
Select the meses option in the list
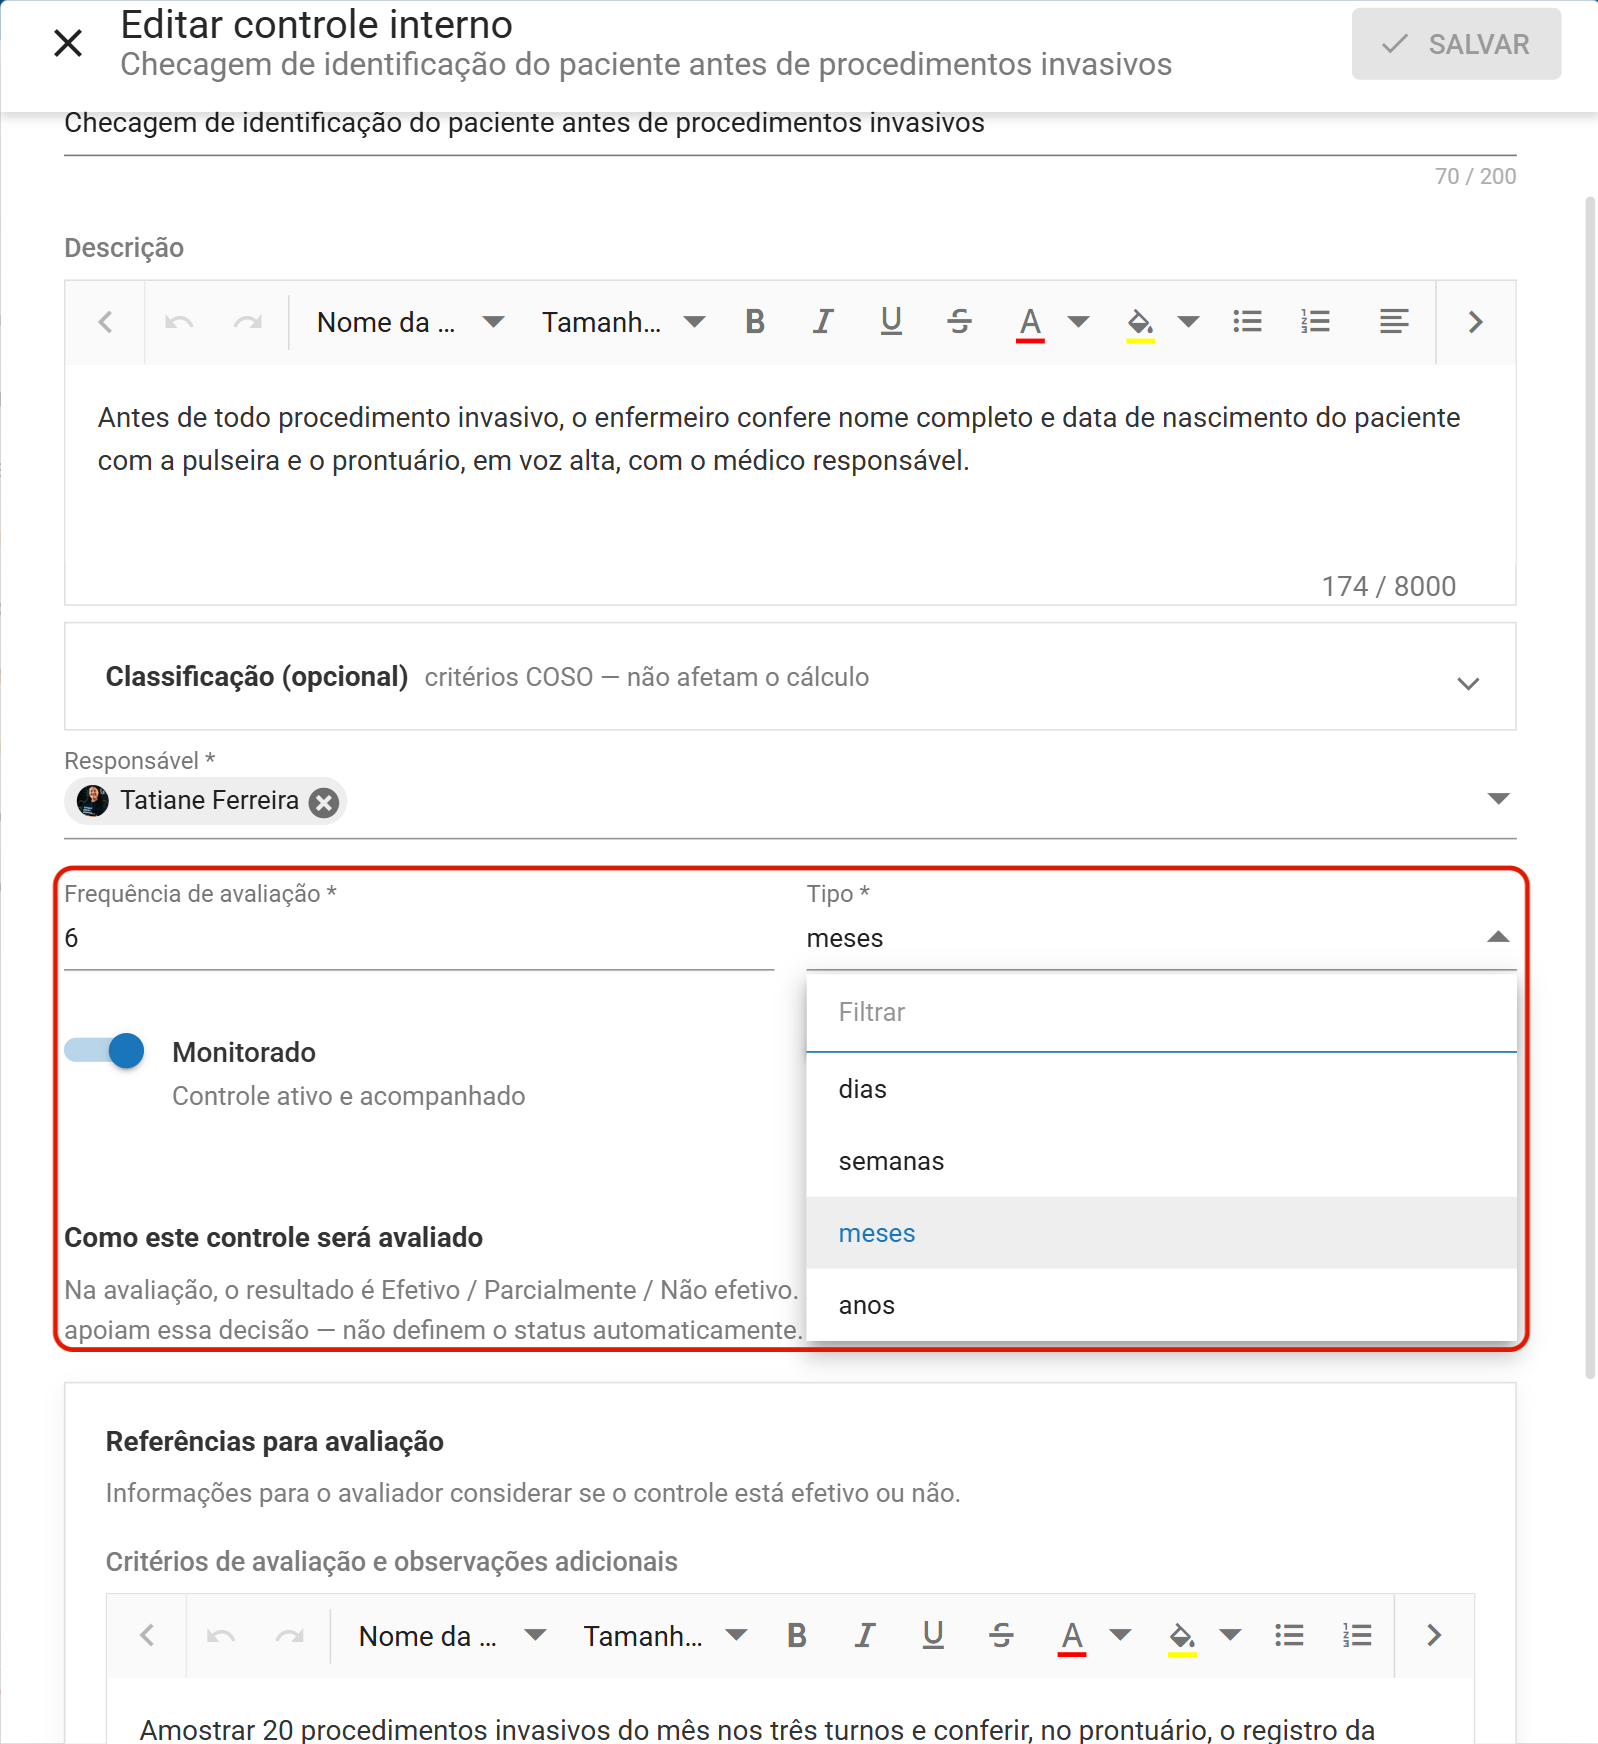click(1162, 1233)
